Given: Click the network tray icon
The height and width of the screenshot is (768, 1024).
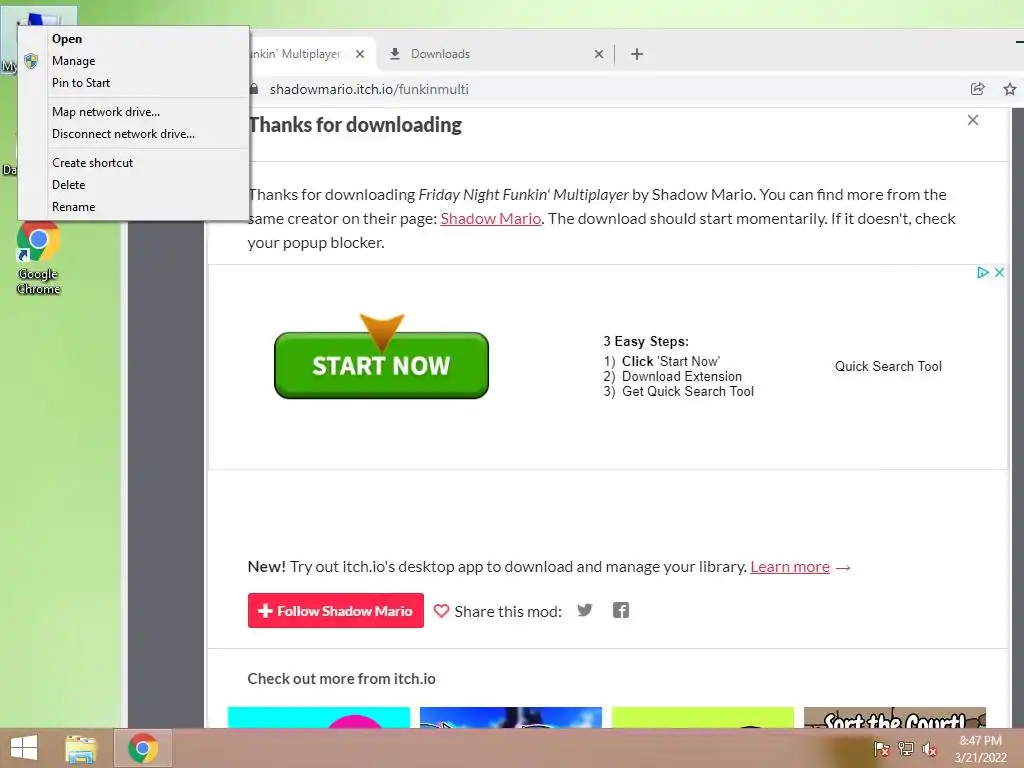Looking at the screenshot, I should click(x=906, y=748).
